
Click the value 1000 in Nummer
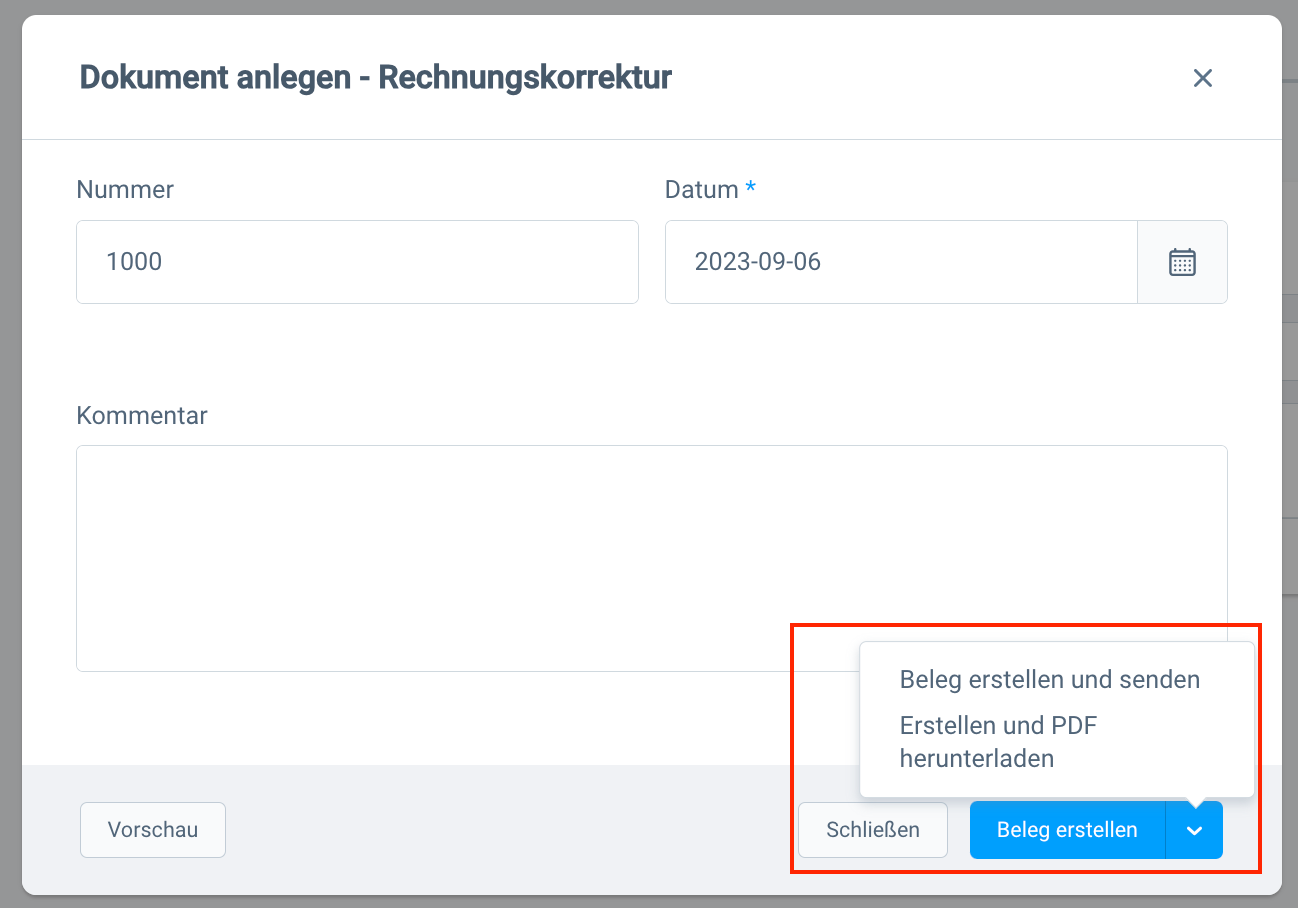click(134, 262)
